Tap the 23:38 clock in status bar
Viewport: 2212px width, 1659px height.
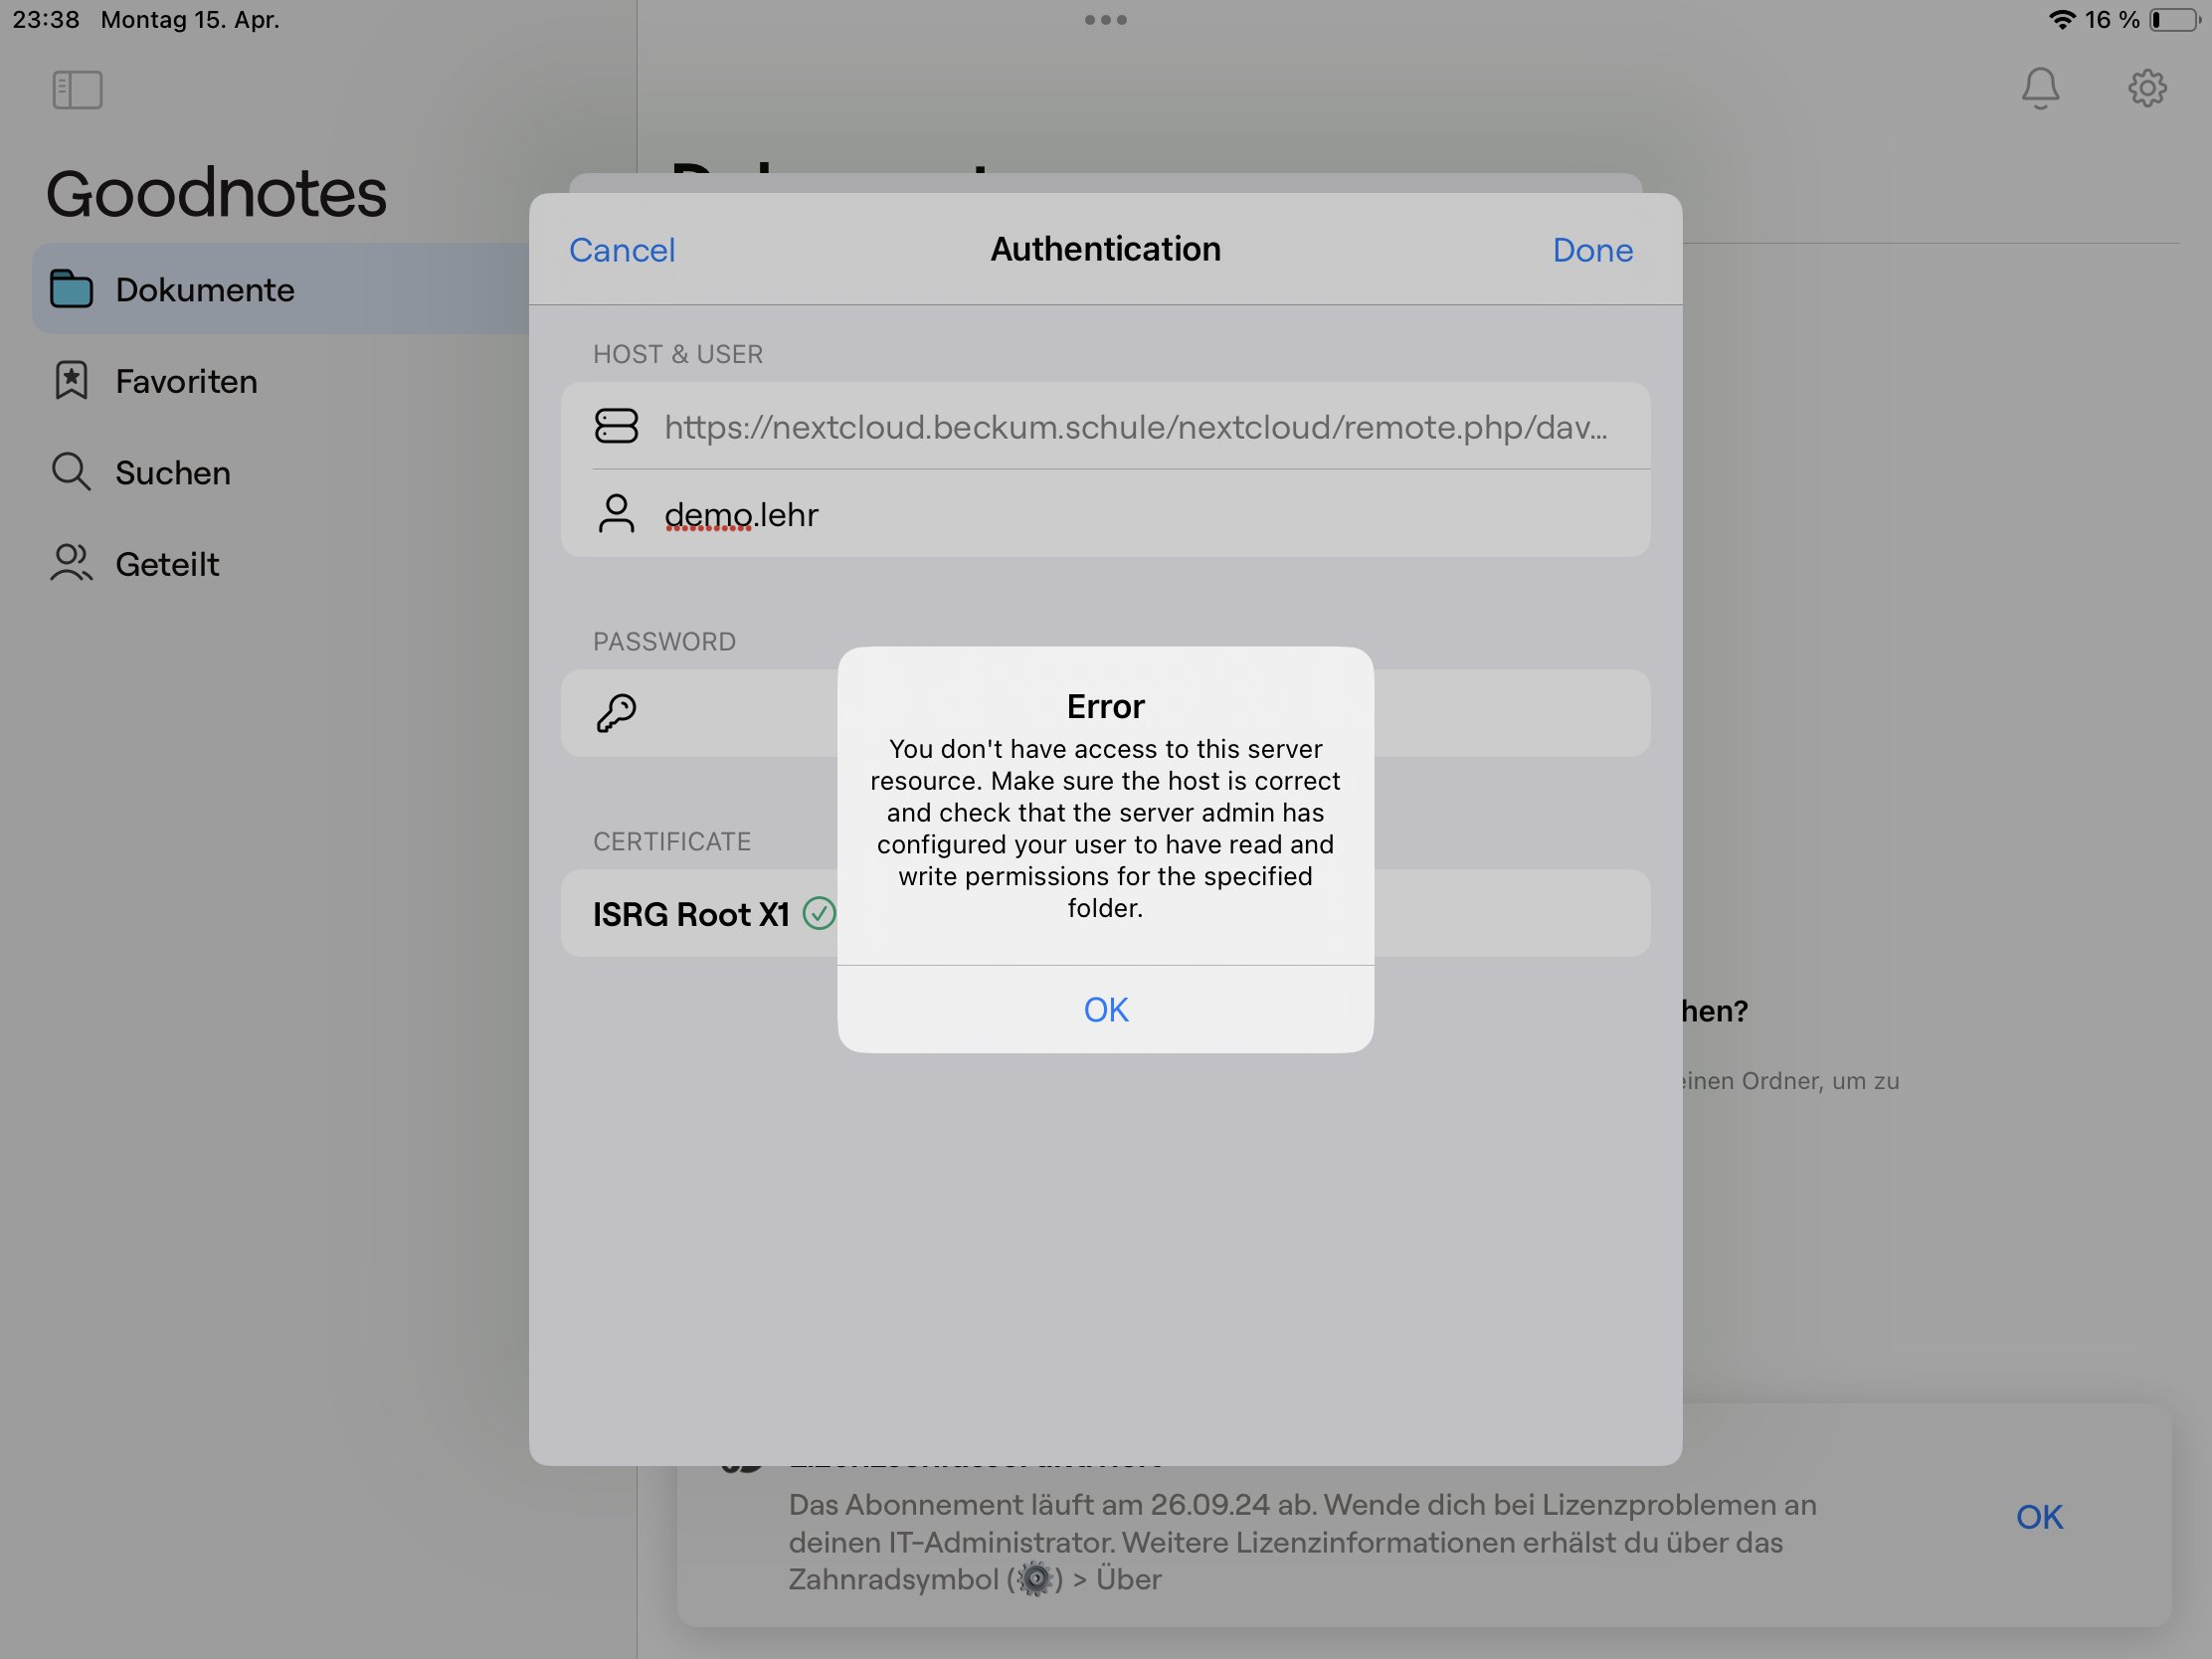point(46,19)
